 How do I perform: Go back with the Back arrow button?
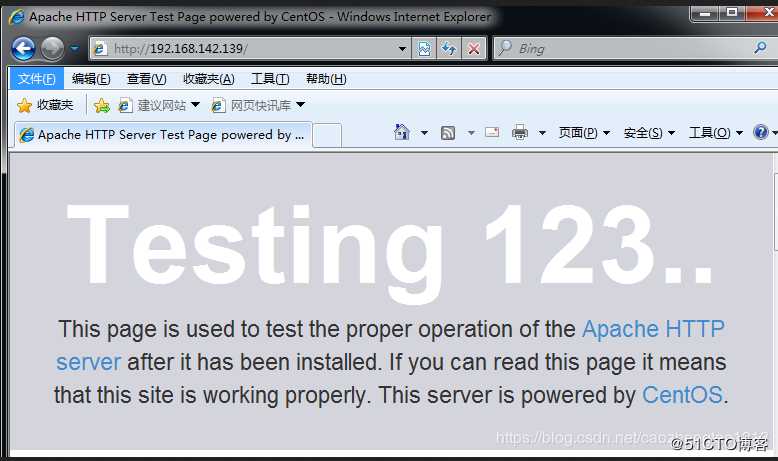click(x=23, y=49)
